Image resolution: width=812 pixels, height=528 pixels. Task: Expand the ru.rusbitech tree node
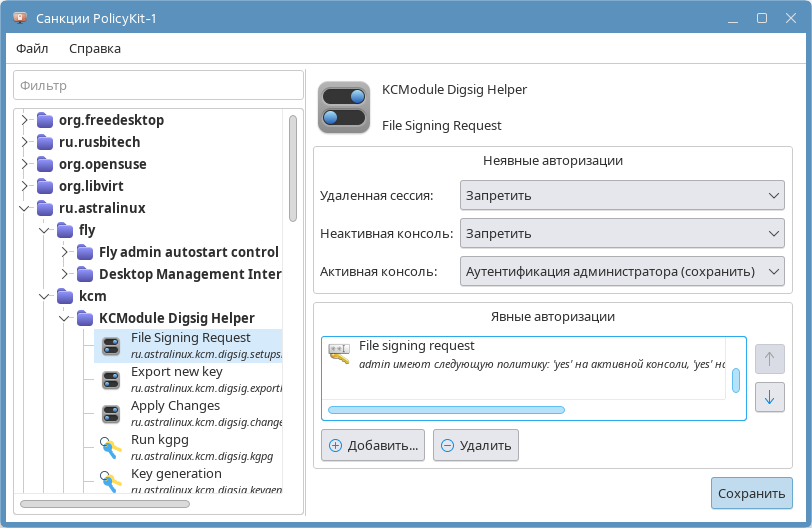[x=25, y=142]
